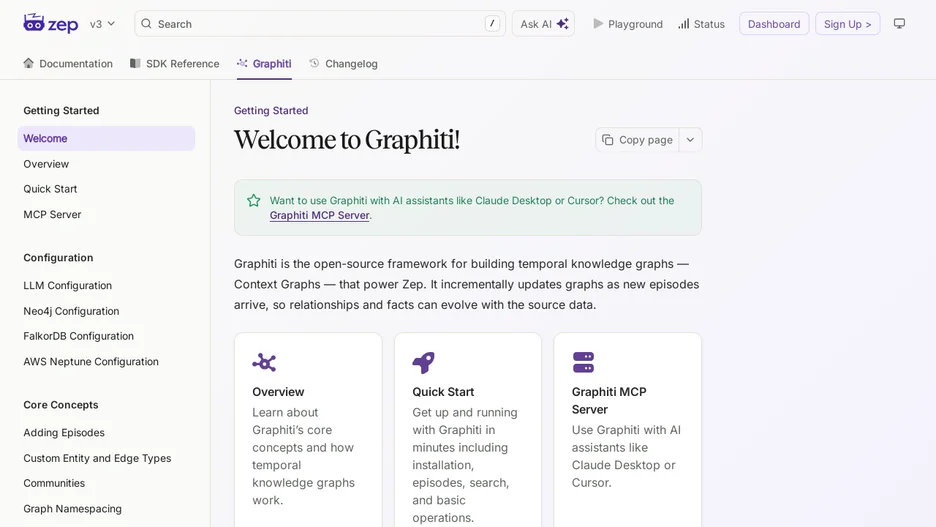Click the Search input field

point(320,24)
